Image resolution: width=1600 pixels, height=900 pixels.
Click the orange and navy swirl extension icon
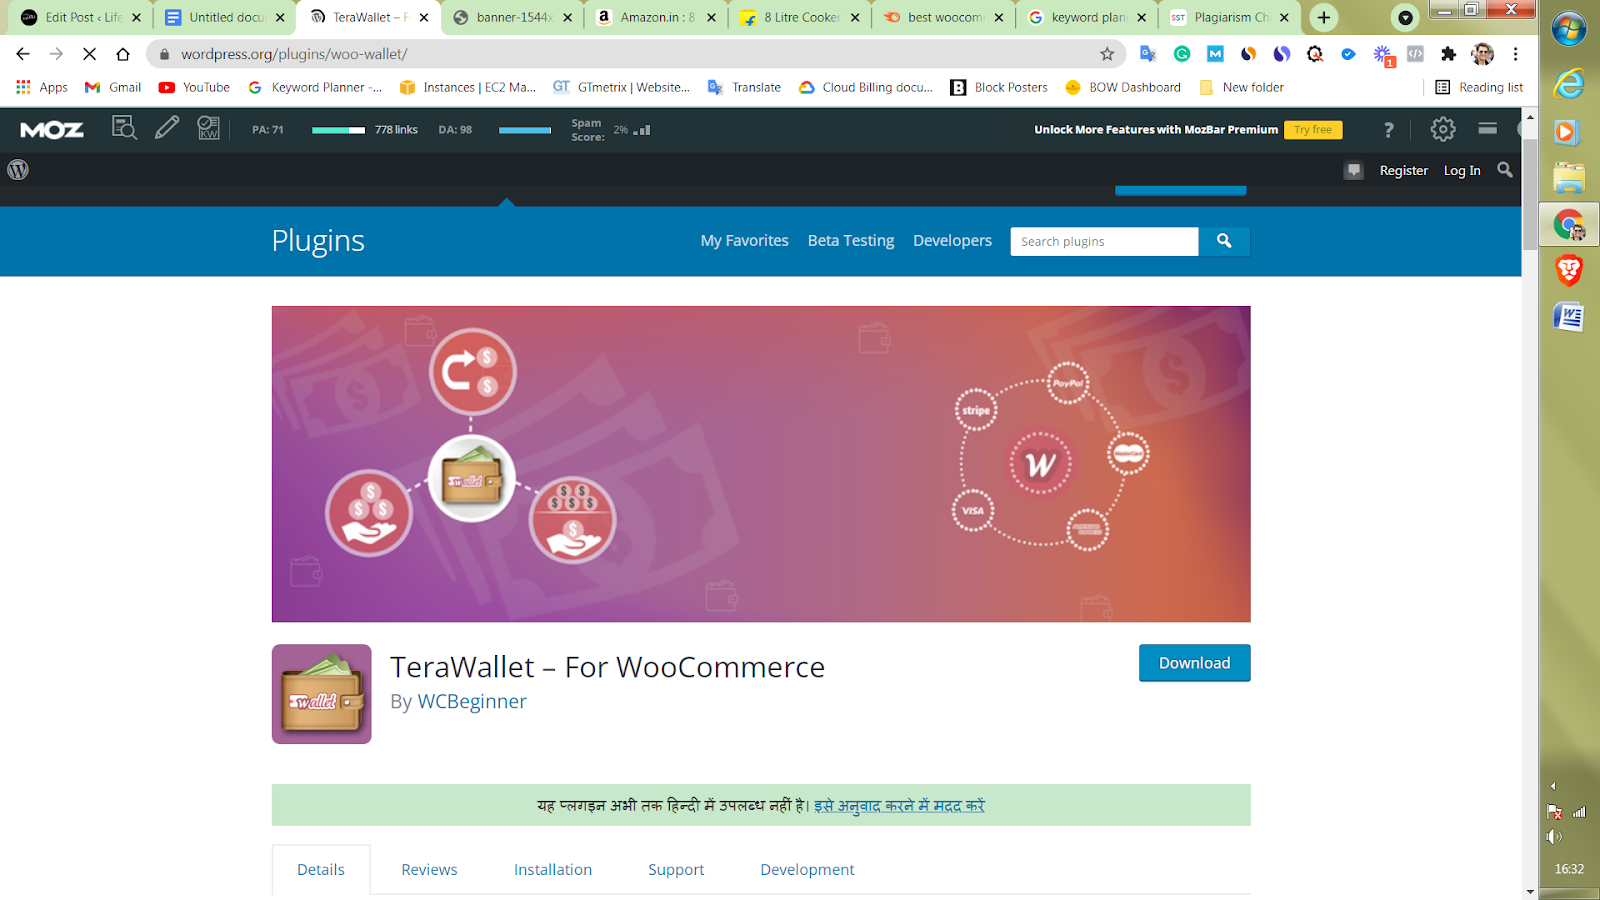click(x=1249, y=54)
